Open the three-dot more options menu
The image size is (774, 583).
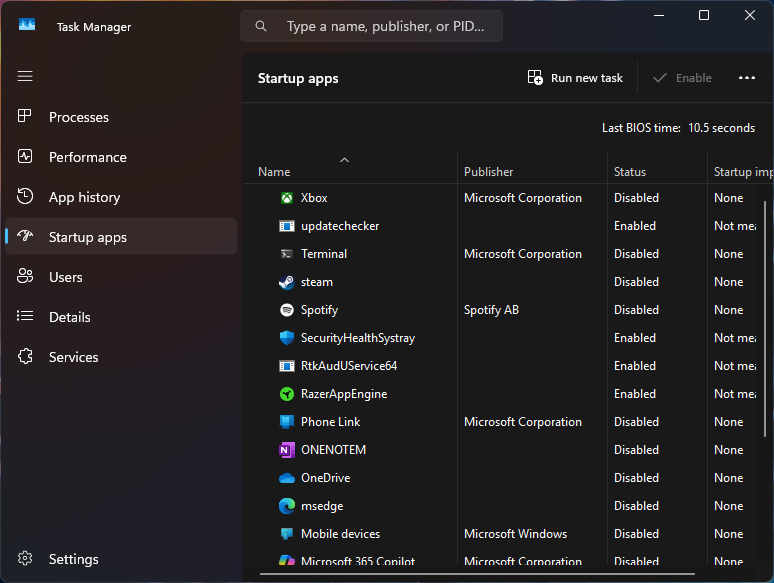(746, 78)
